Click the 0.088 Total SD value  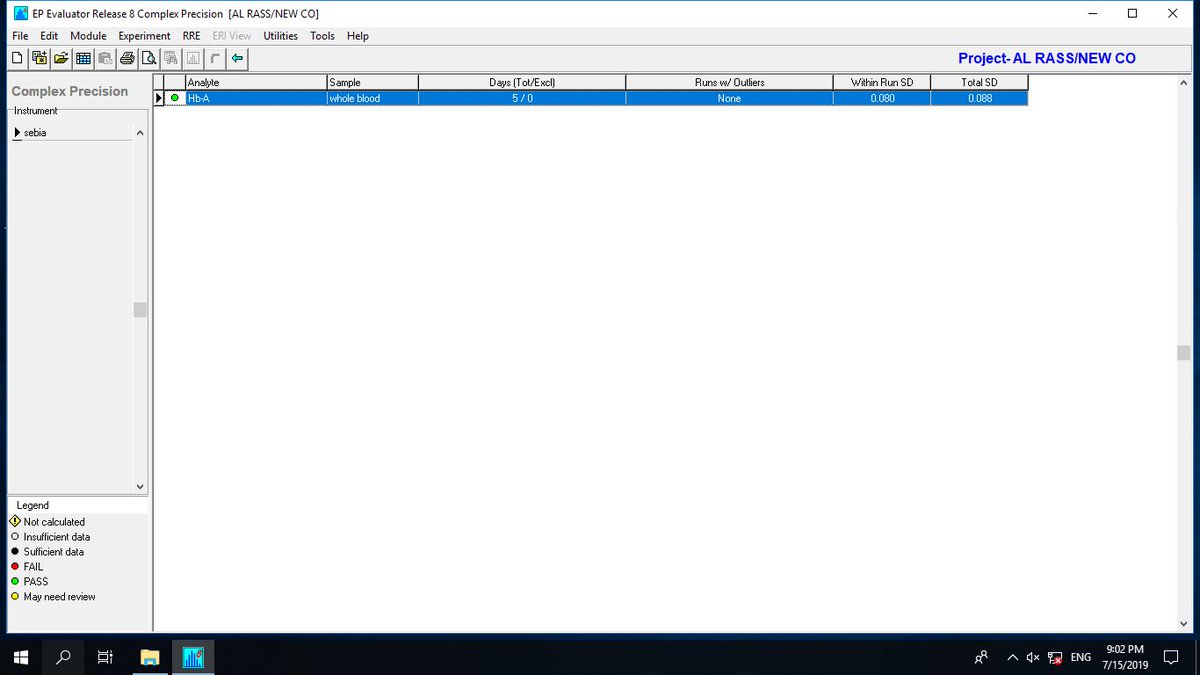pyautogui.click(x=979, y=98)
